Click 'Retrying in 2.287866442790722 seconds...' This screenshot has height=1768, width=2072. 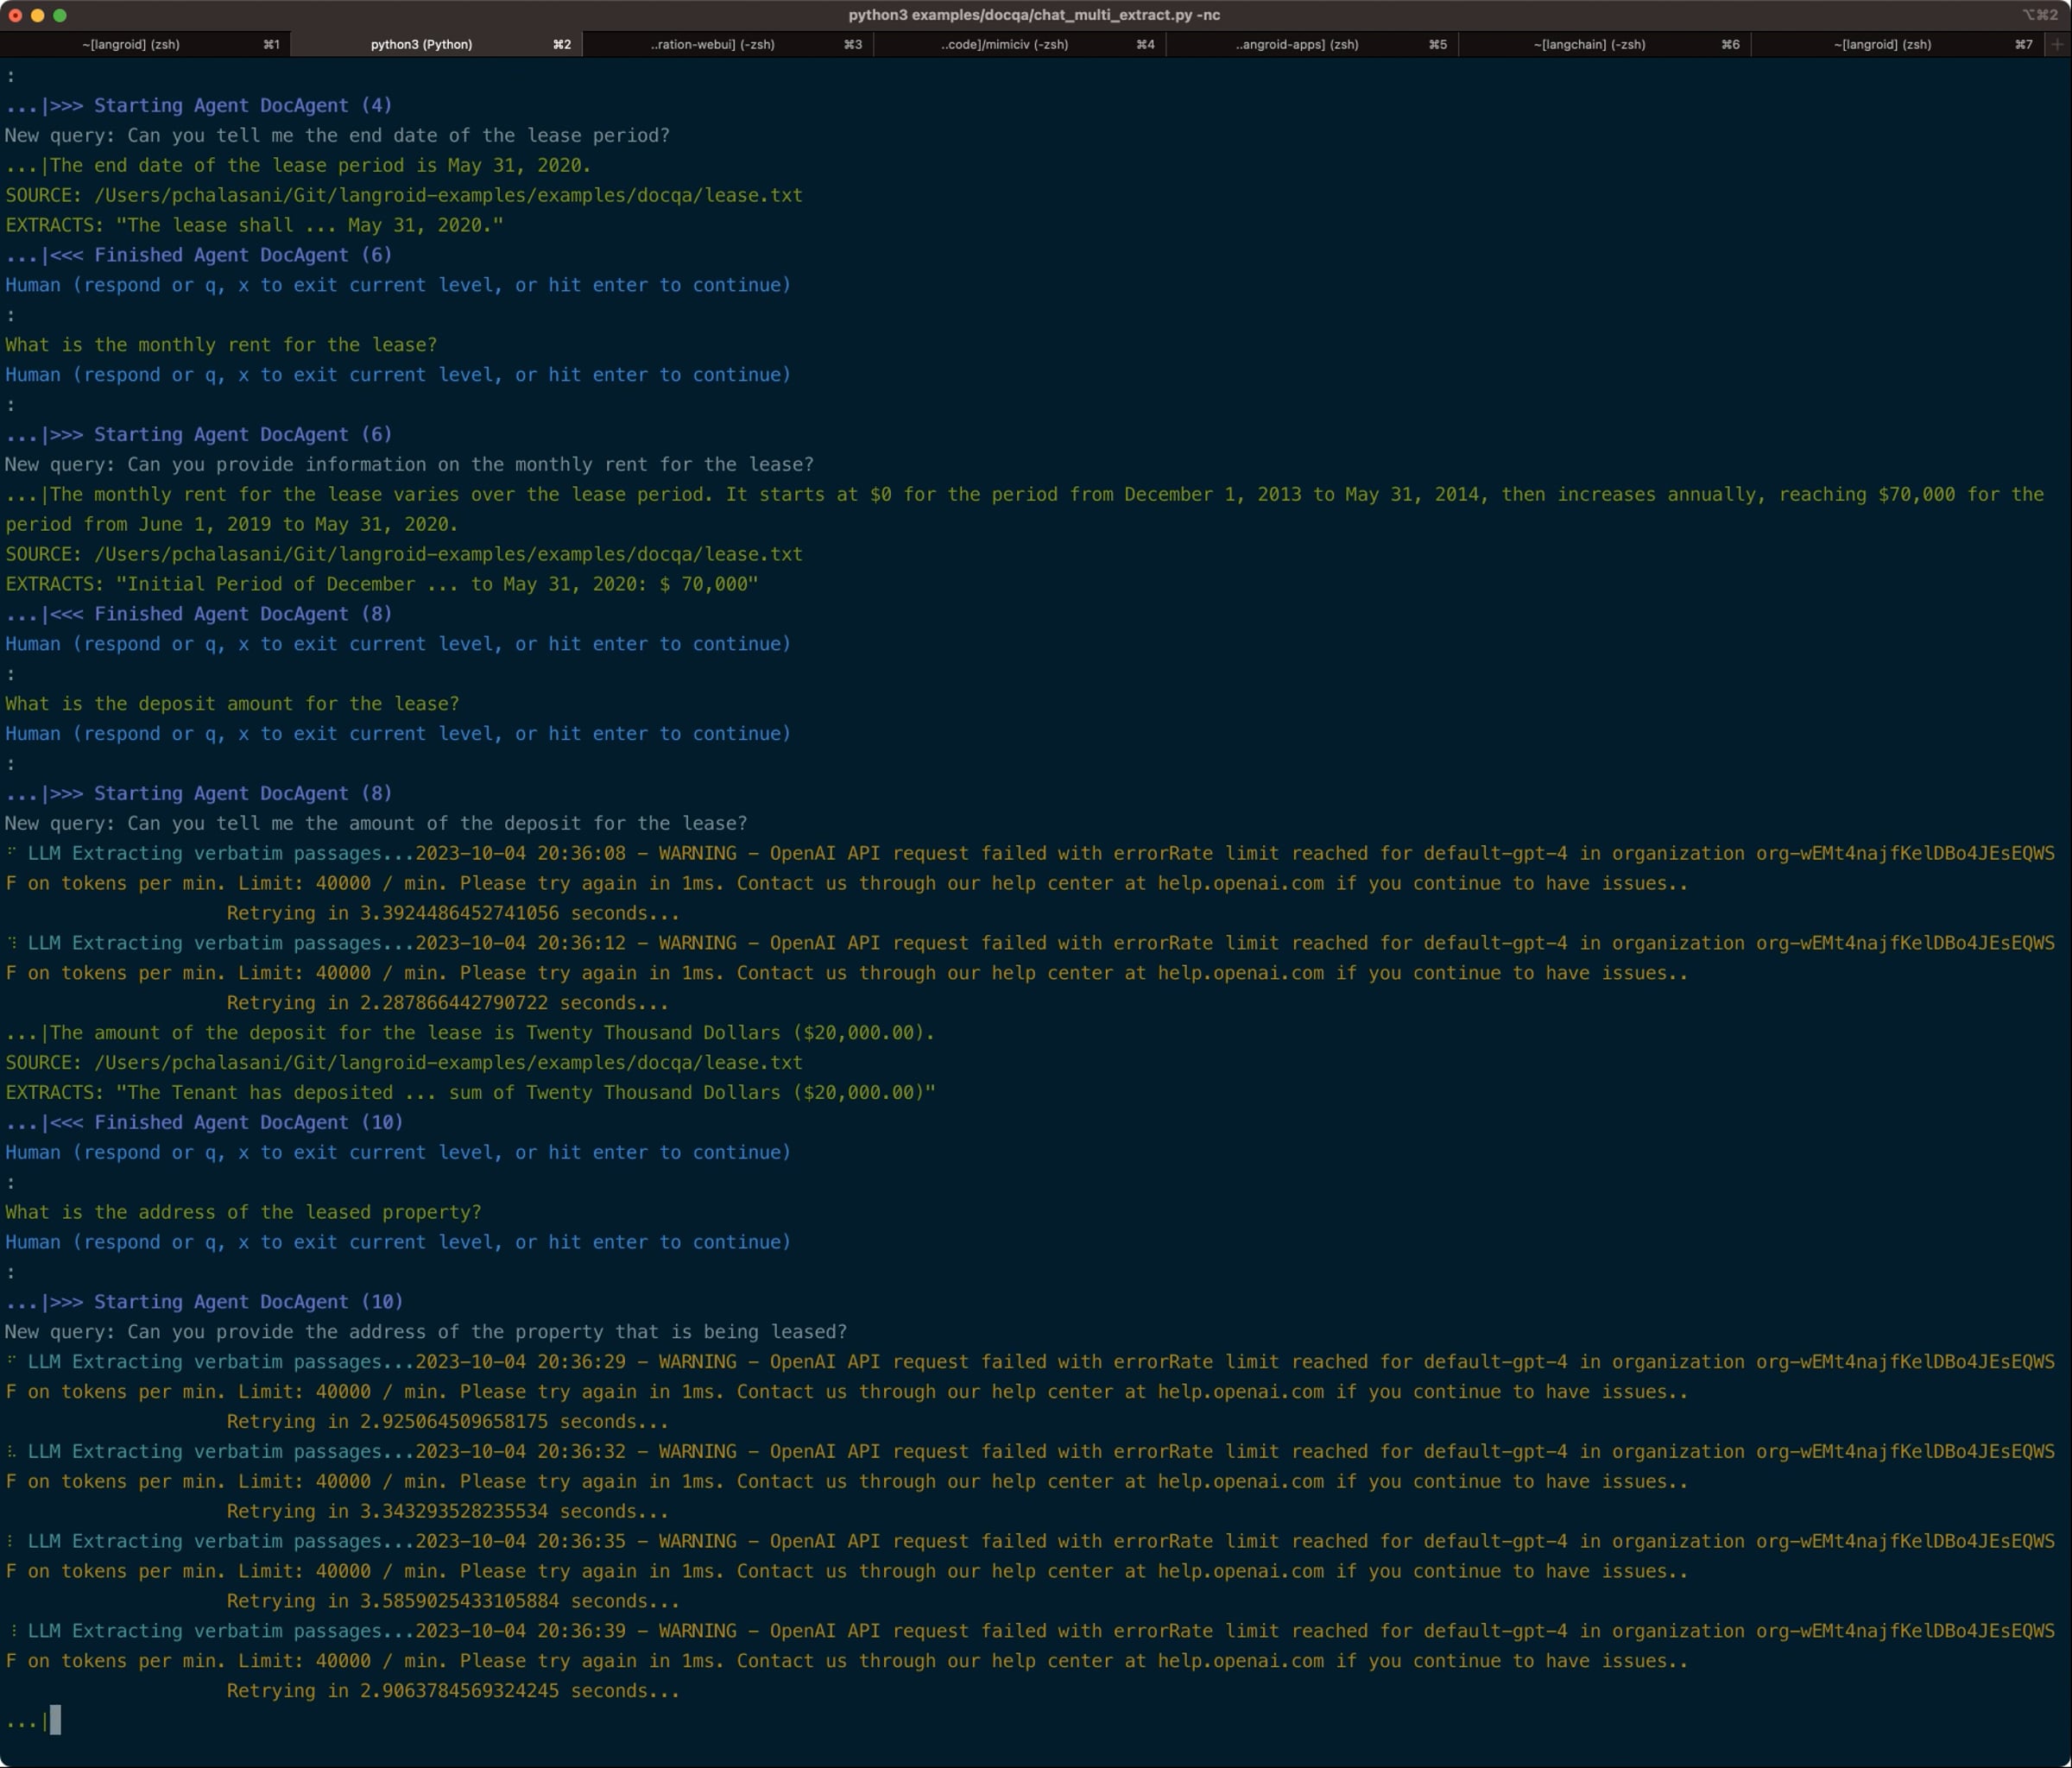[447, 1003]
